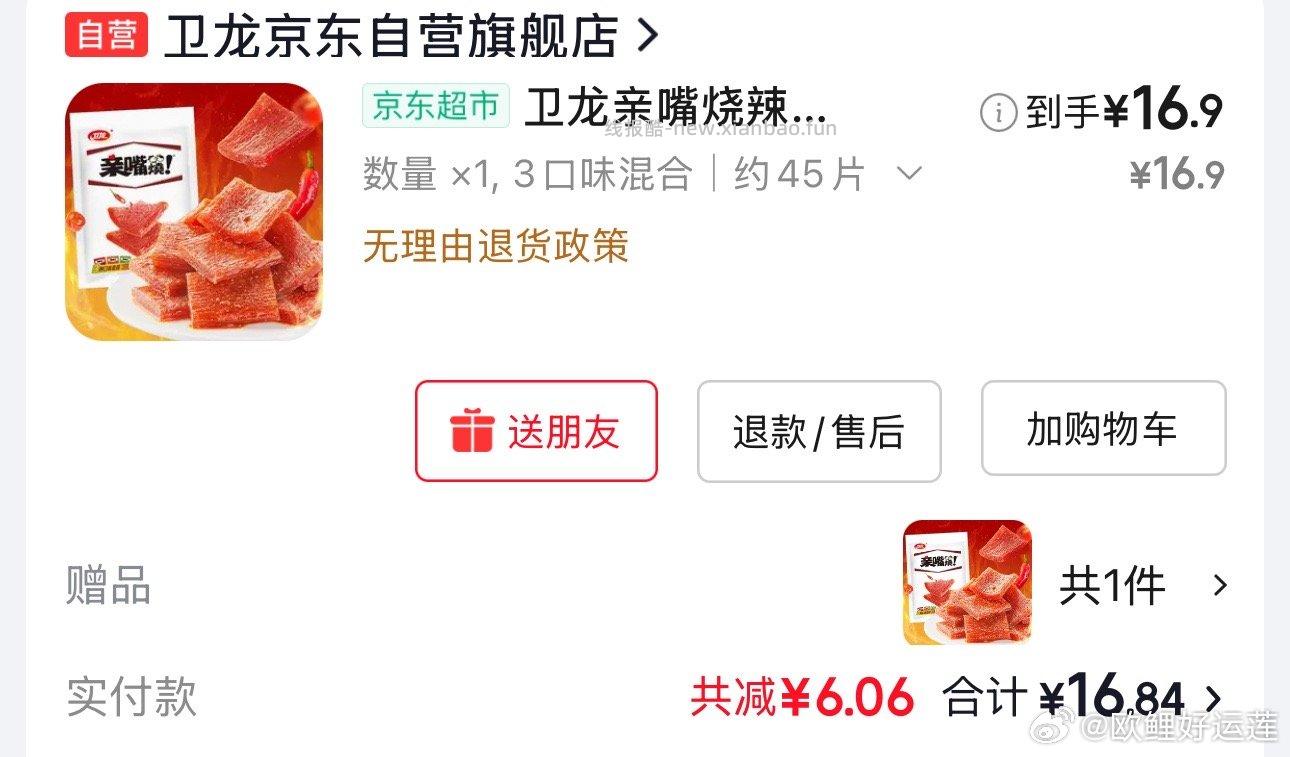This screenshot has width=1290, height=757.
Task: Tap the info icon beside 到手 price
Action: pos(998,112)
